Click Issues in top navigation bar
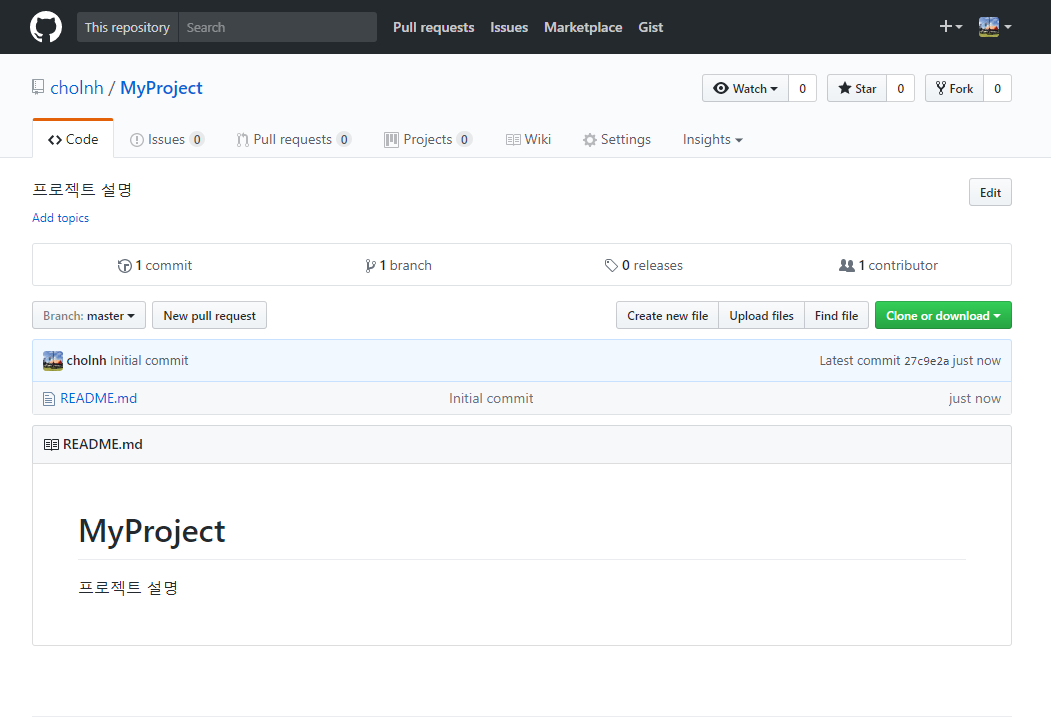Viewport: 1051px width, 727px height. pyautogui.click(x=509, y=27)
